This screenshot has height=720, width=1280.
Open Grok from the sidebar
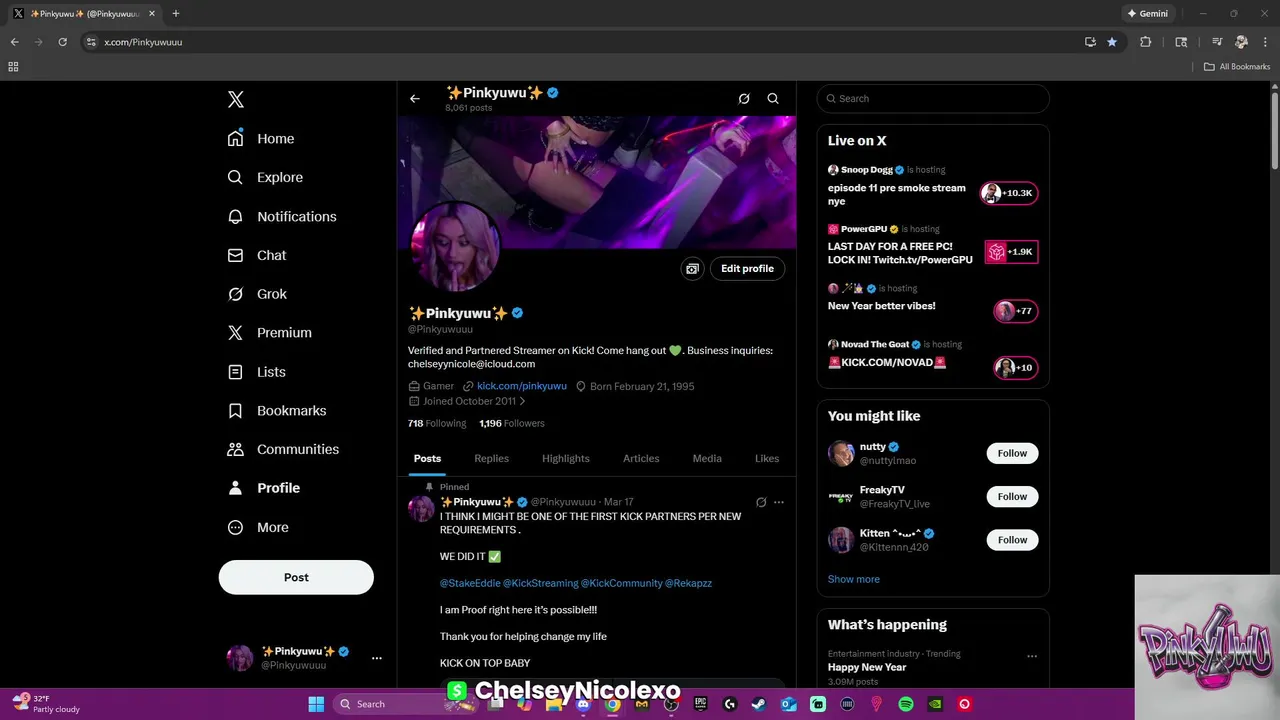tap(257, 294)
